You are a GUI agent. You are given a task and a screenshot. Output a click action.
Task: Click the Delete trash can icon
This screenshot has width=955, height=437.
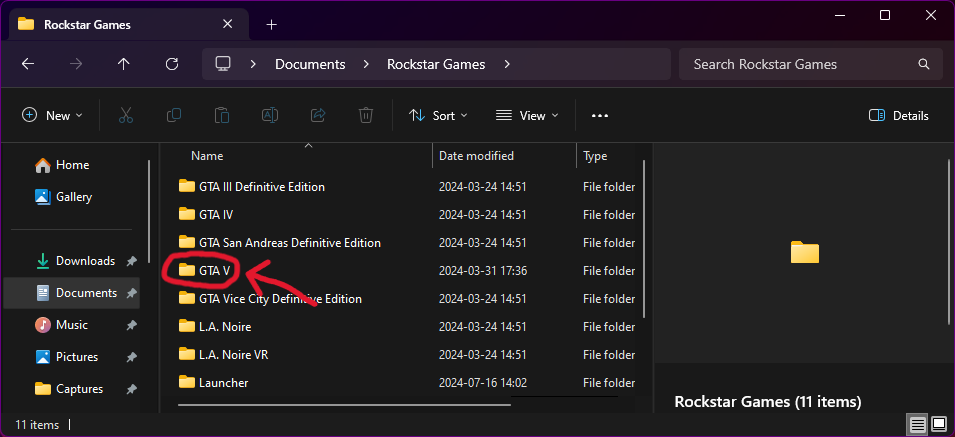point(366,115)
